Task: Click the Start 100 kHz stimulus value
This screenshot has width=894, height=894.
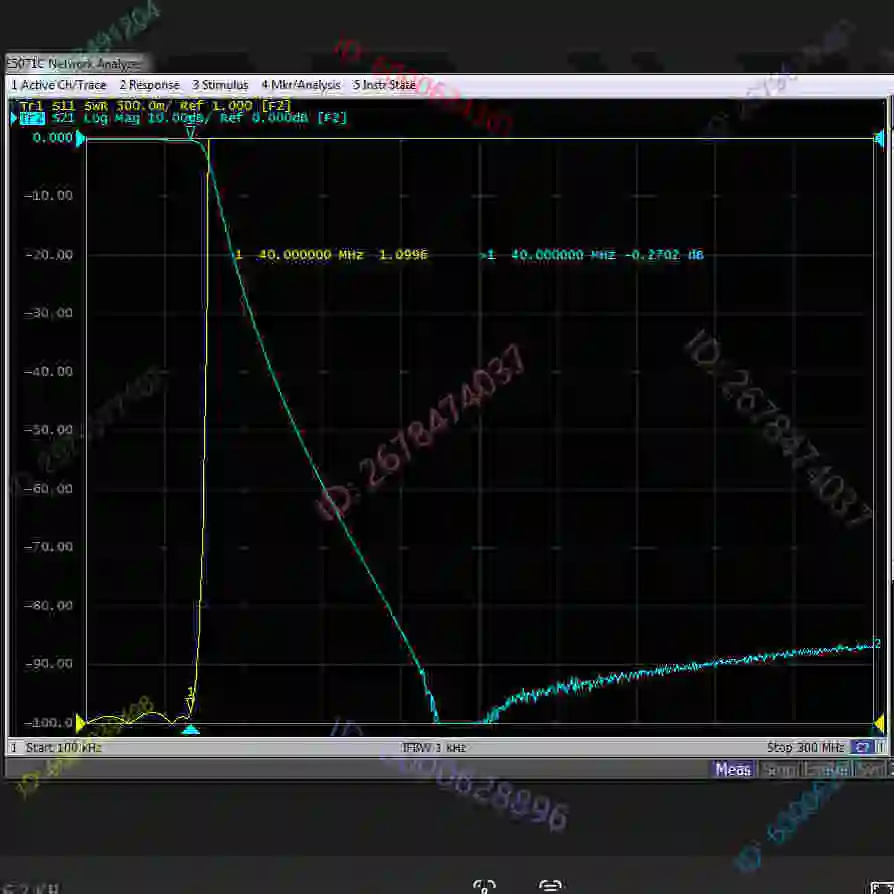Action: 63,747
